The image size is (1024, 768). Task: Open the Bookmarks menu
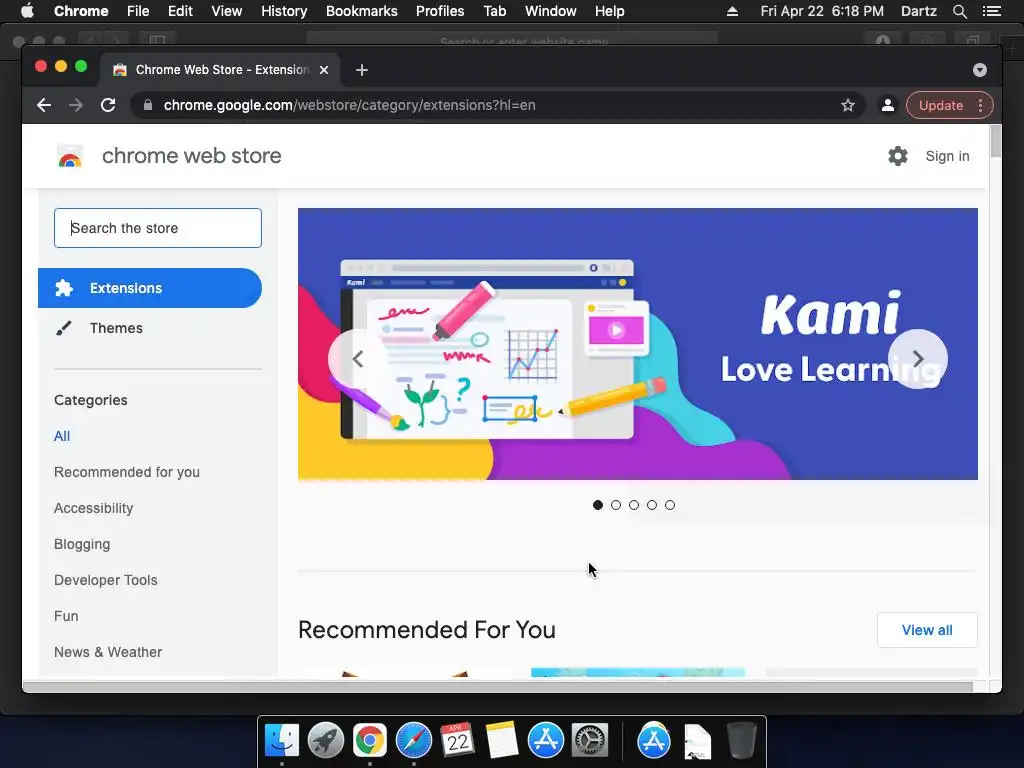[362, 11]
